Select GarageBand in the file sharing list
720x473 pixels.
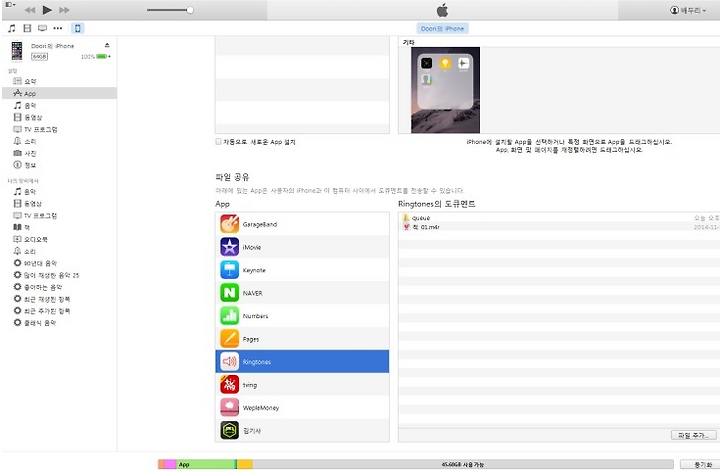302,224
